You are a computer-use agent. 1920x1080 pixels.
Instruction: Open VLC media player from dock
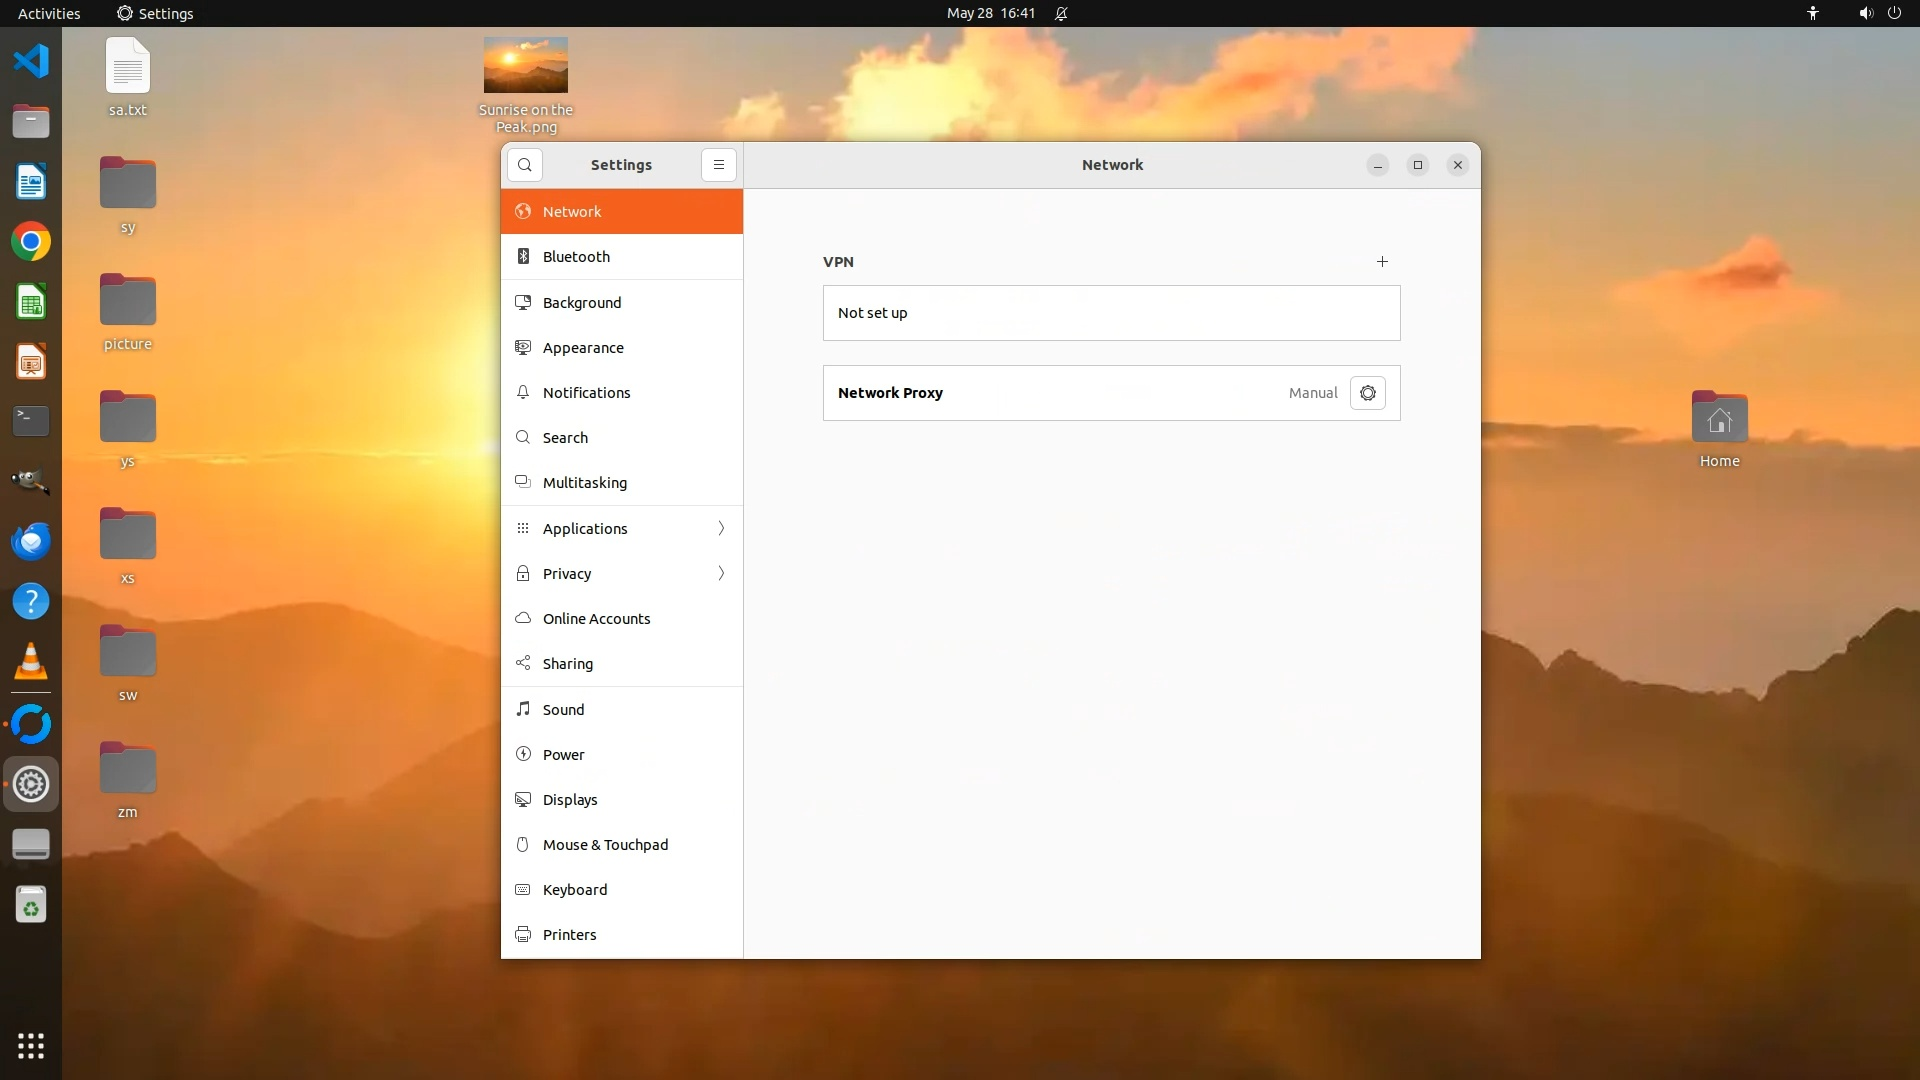point(31,662)
